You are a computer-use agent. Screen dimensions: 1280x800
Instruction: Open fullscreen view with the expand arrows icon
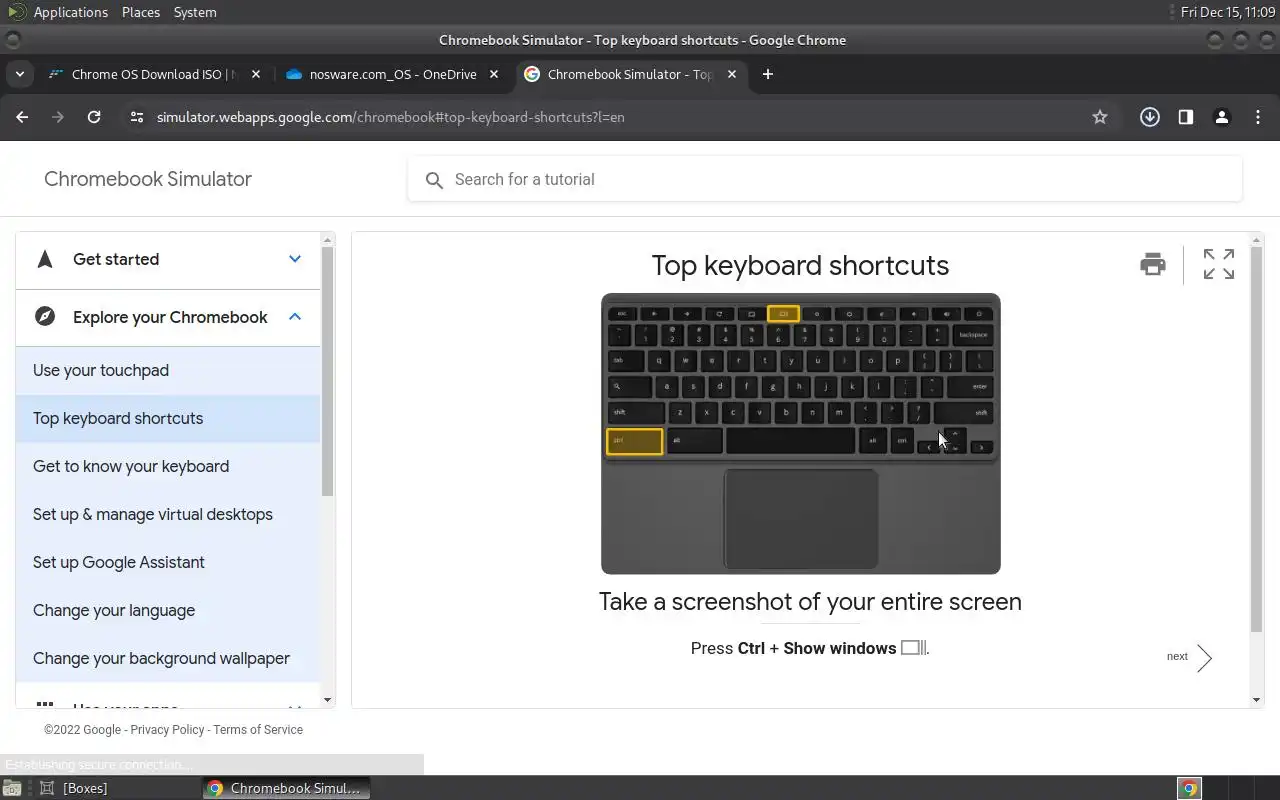1218,264
